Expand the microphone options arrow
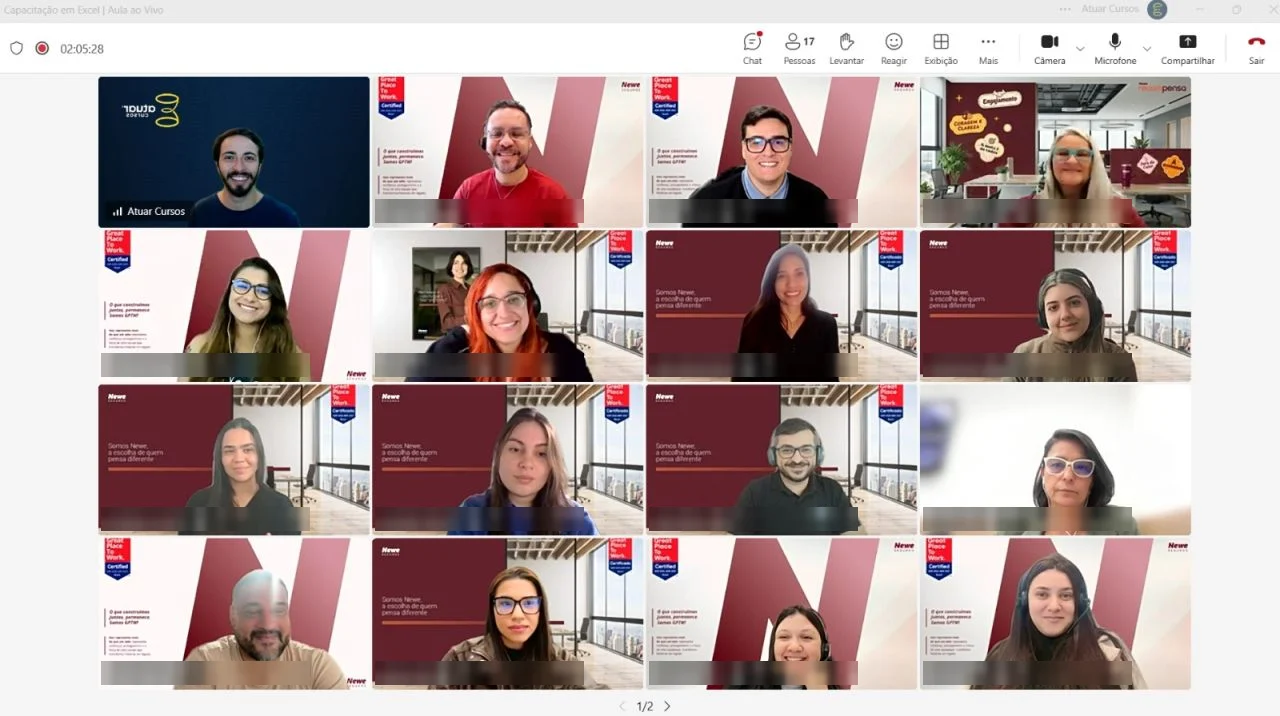Viewport: 1280px width, 716px height. click(x=1147, y=48)
